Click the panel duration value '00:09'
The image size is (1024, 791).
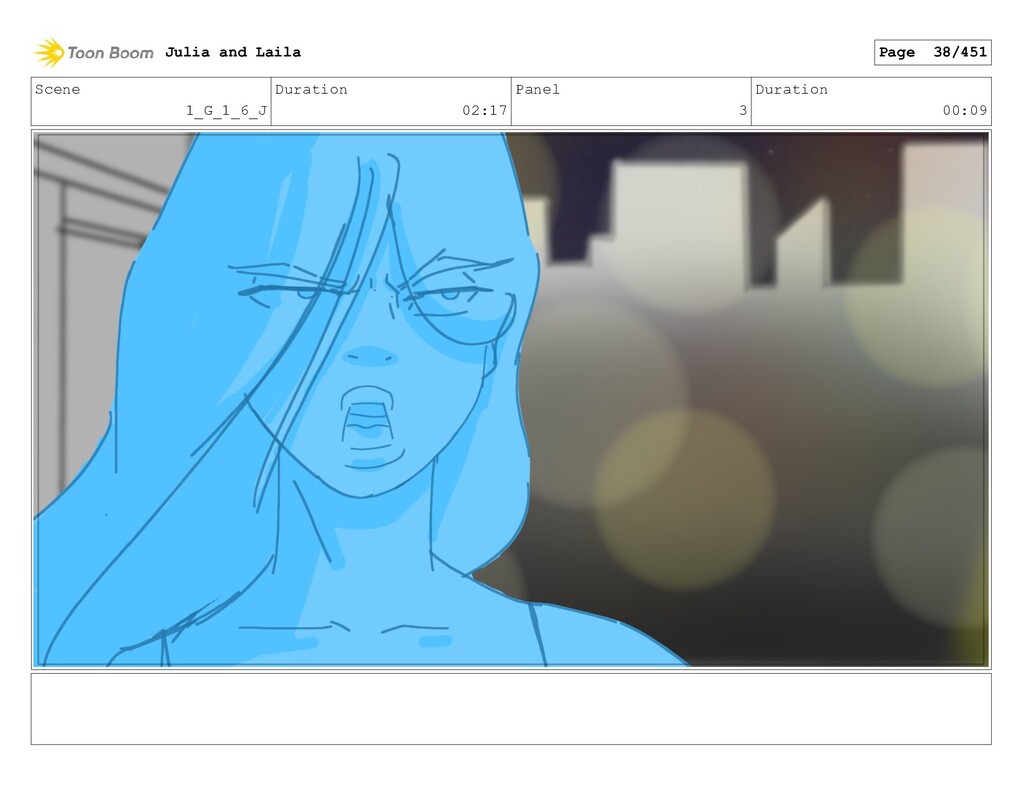pyautogui.click(x=965, y=110)
